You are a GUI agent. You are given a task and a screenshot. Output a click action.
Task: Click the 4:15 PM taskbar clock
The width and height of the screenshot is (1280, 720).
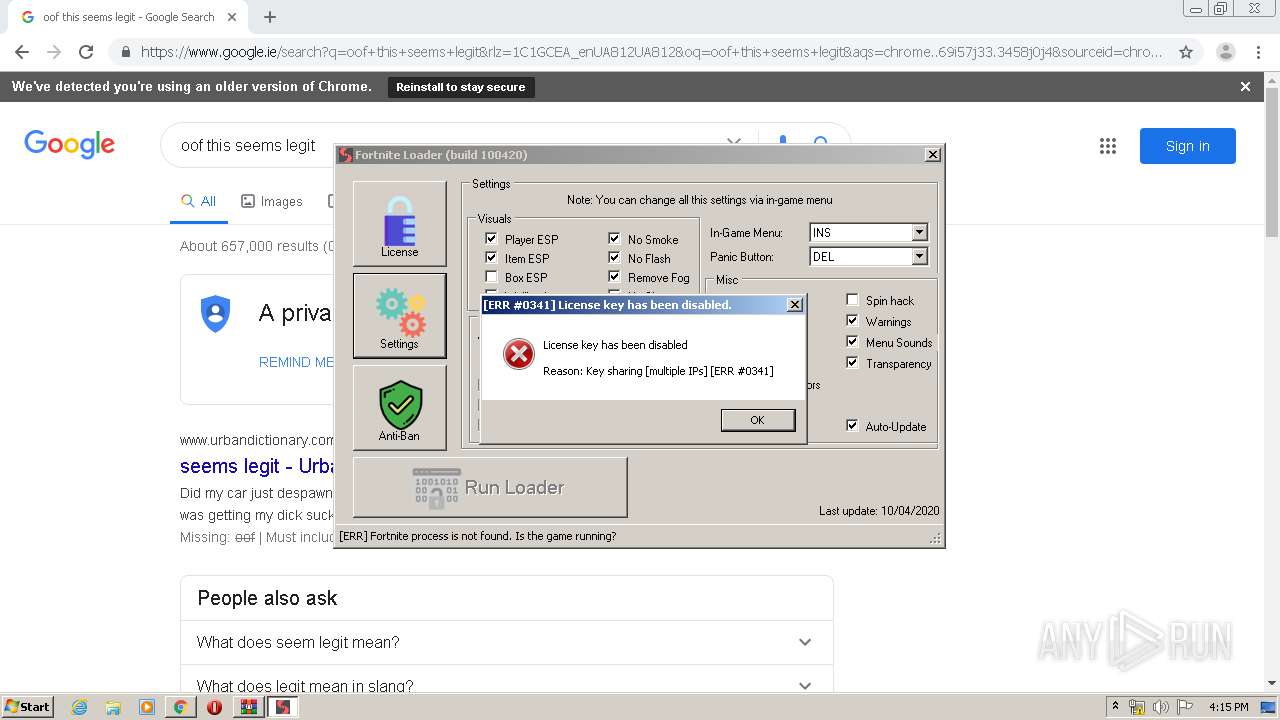pos(1229,707)
